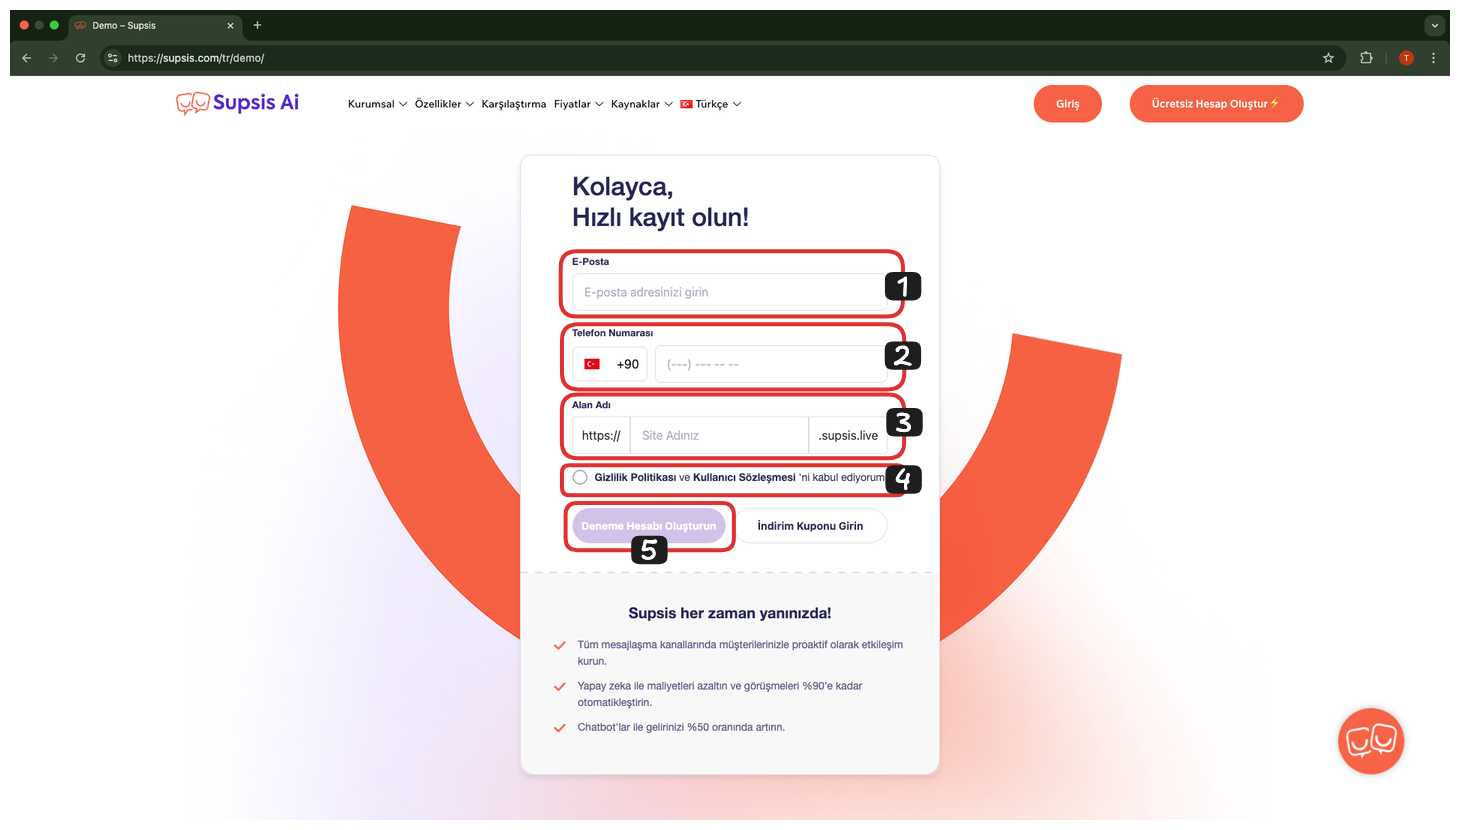Screen dimensions: 1460x830
Task: Open the browser extensions puzzle icon
Action: [1366, 58]
